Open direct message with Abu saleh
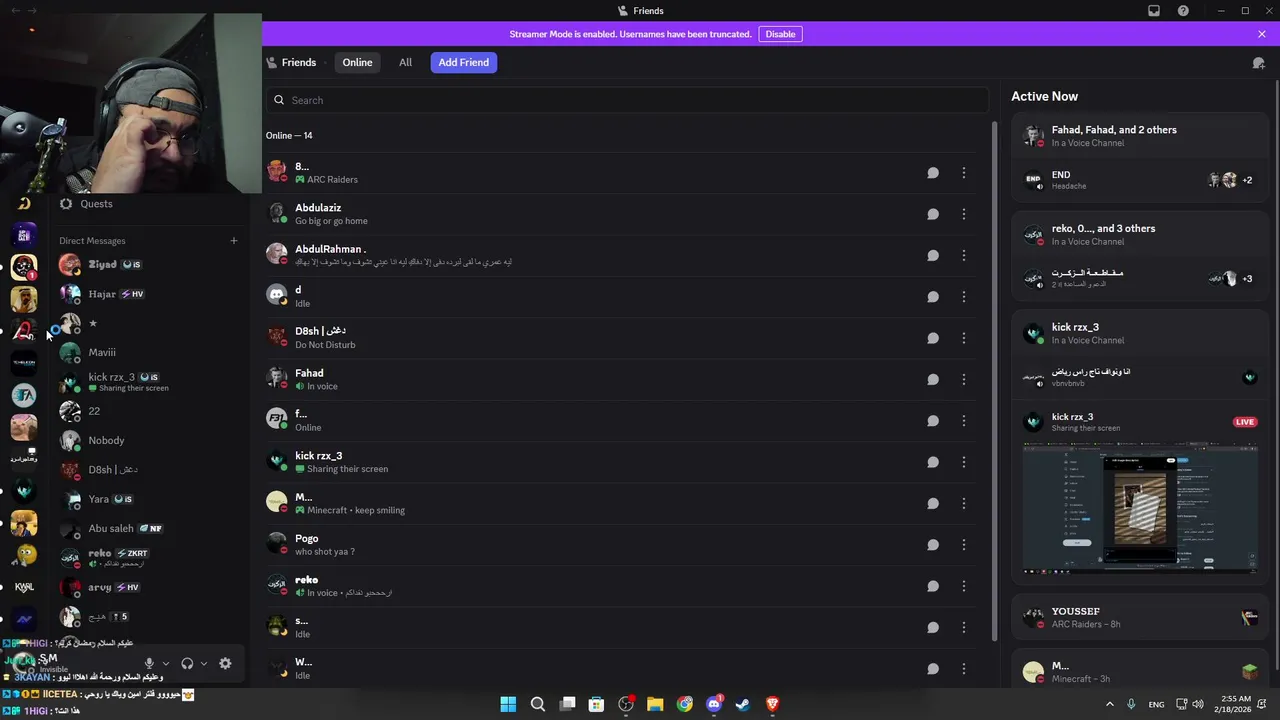The height and width of the screenshot is (720, 1280). pyautogui.click(x=150, y=528)
